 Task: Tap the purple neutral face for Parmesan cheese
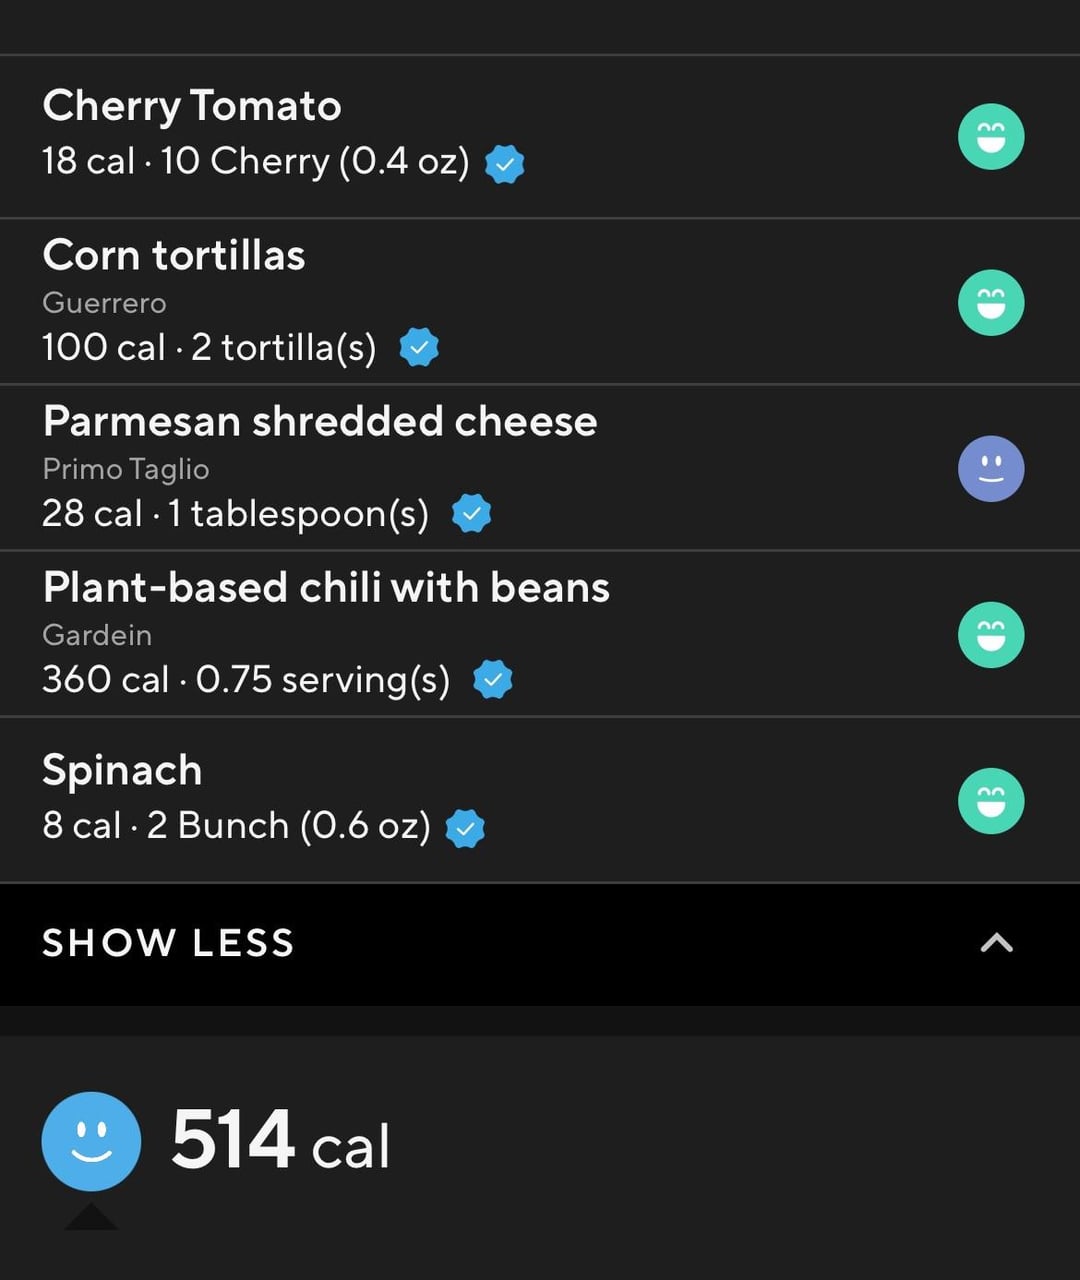pos(991,469)
